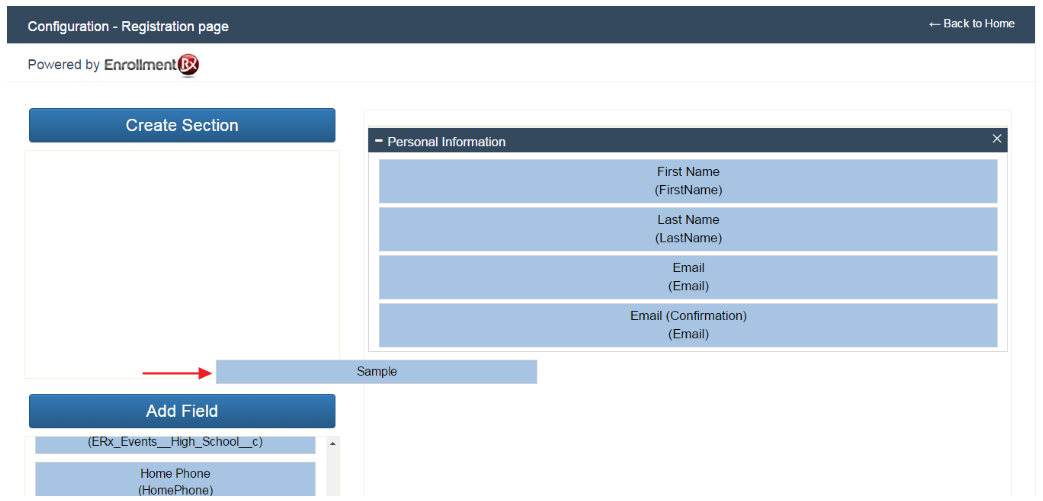The image size is (1043, 501).
Task: Select the First Name (FirstName) field block
Action: 688,181
